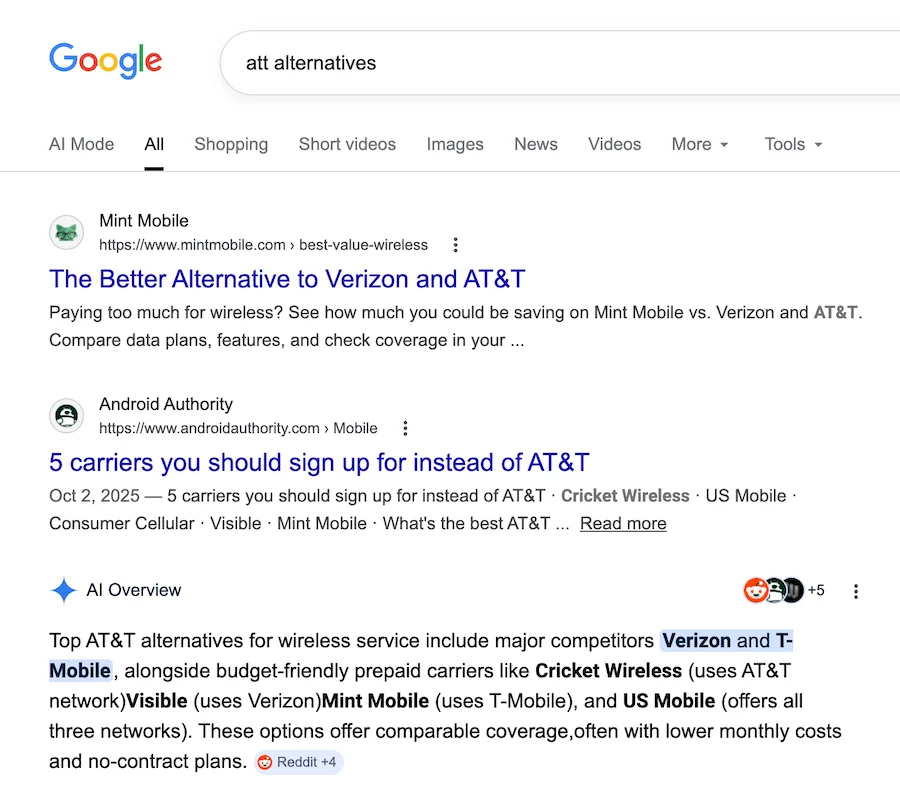Switch to the News tab
Screen dimensions: 900x790
[536, 144]
